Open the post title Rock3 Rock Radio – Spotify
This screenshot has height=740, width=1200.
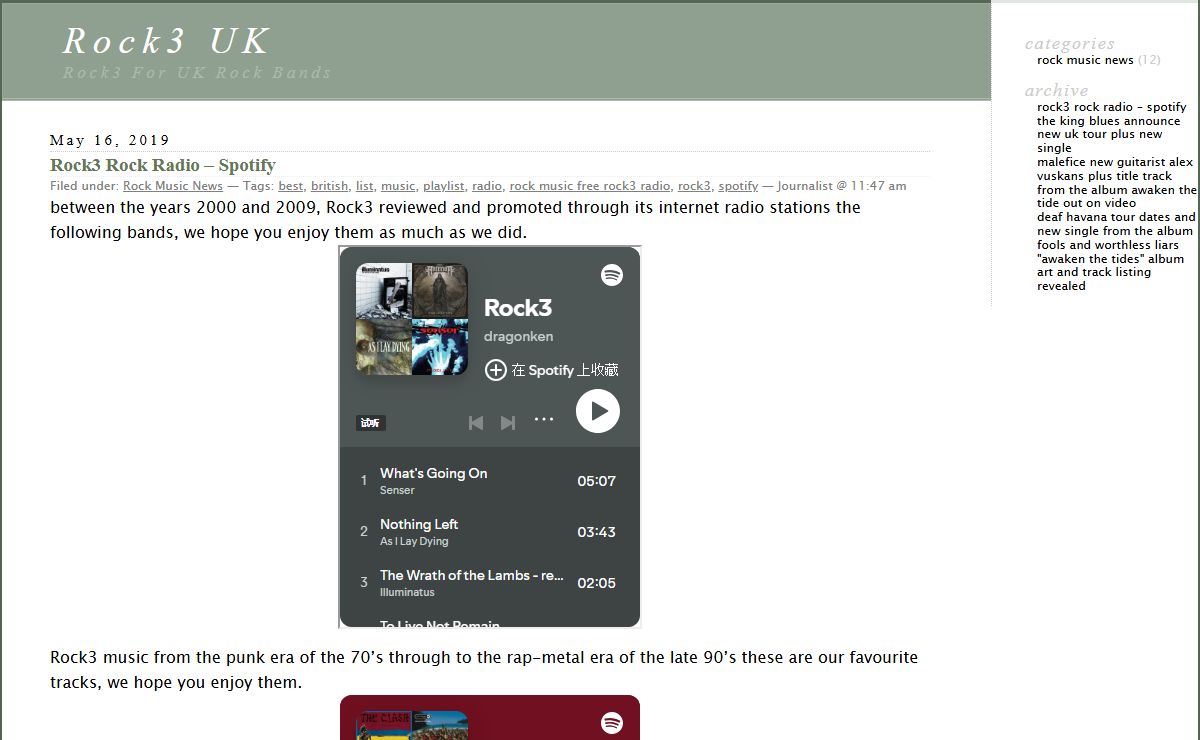click(163, 165)
